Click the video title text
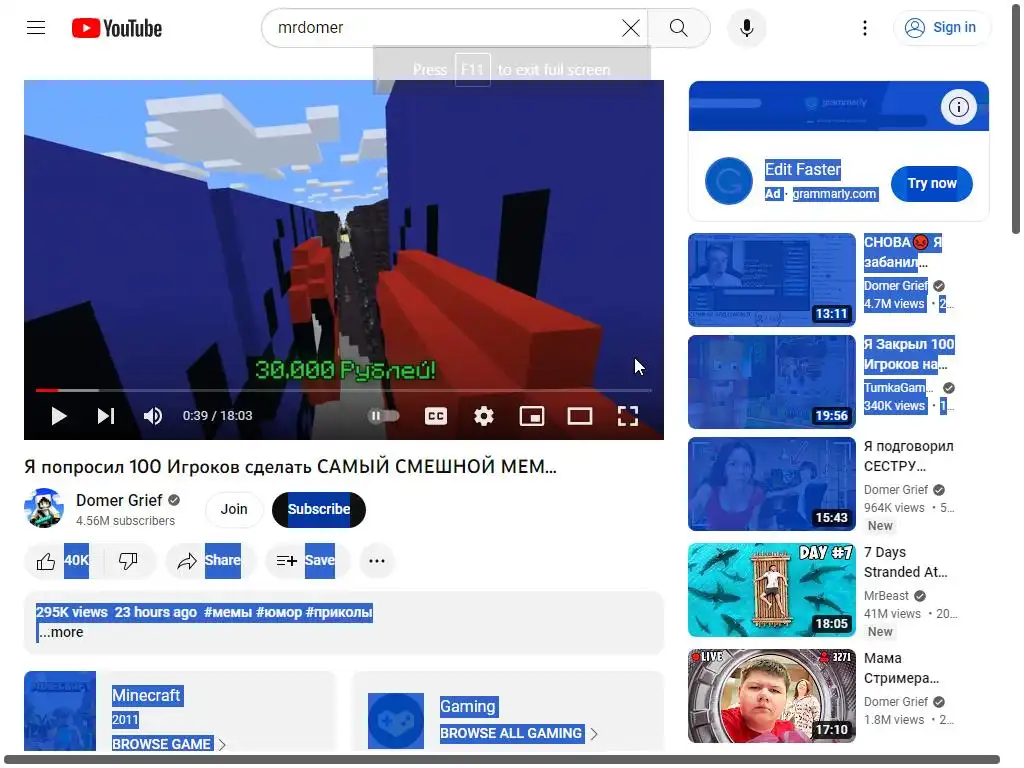 click(x=290, y=466)
